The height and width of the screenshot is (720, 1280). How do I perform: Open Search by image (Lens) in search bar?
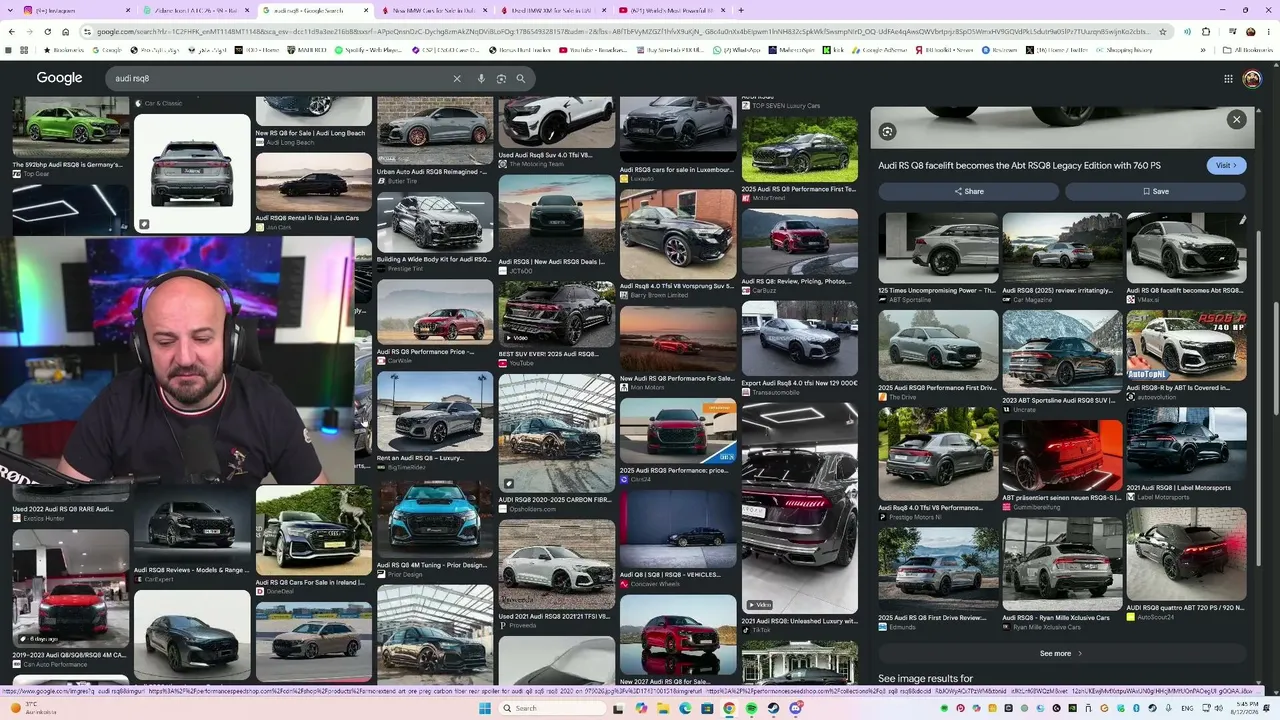pos(501,78)
